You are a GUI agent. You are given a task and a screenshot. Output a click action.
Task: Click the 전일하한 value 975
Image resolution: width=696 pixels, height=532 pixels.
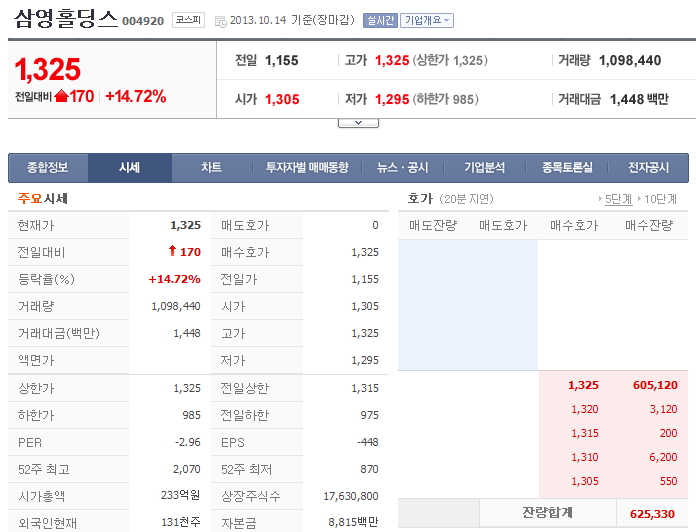click(369, 415)
